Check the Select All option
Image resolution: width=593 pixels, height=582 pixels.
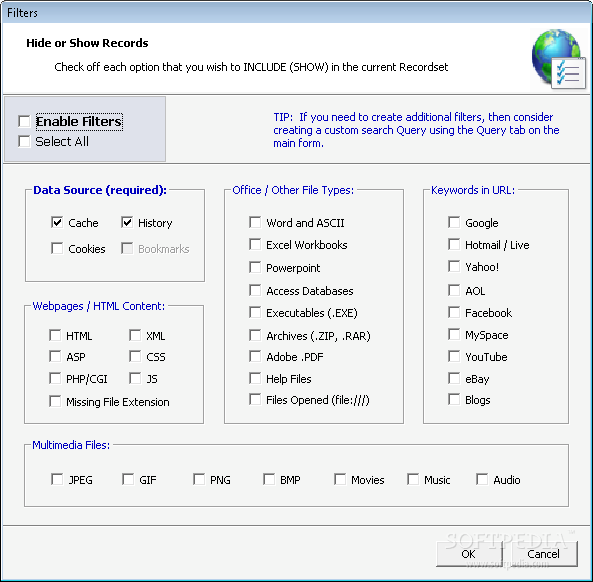click(24, 141)
